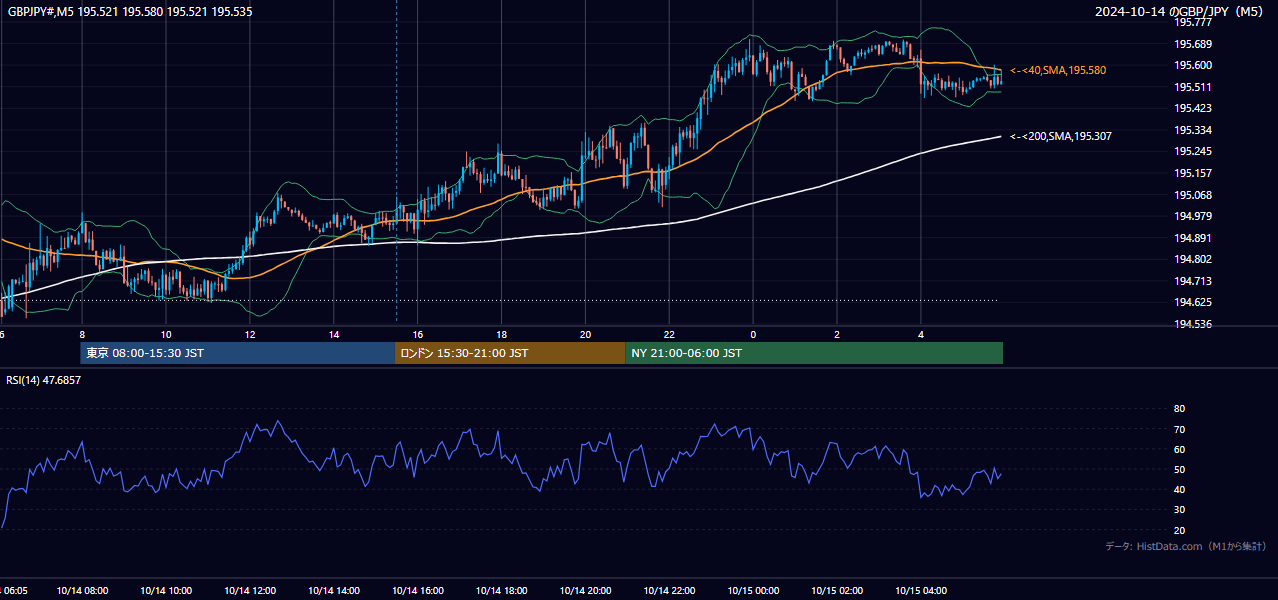The image size is (1278, 600).
Task: Click hour label 16 on price chart axis
Action: (418, 334)
